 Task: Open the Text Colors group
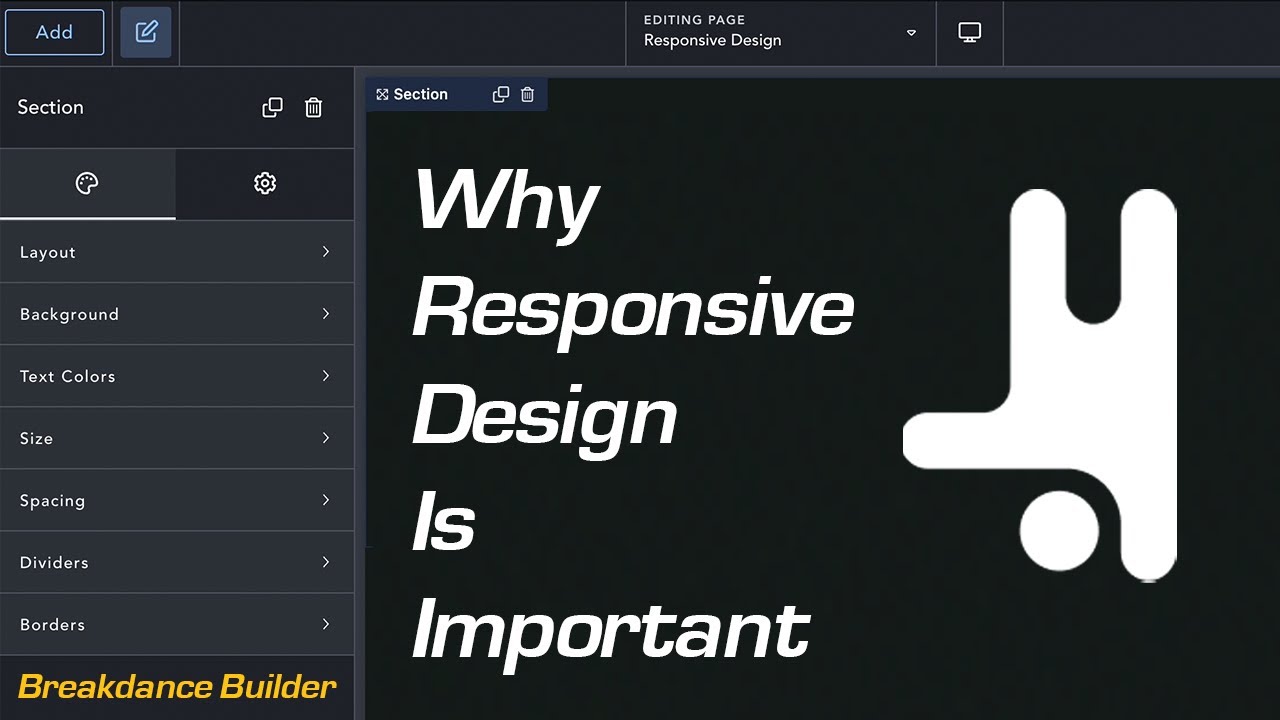click(177, 376)
